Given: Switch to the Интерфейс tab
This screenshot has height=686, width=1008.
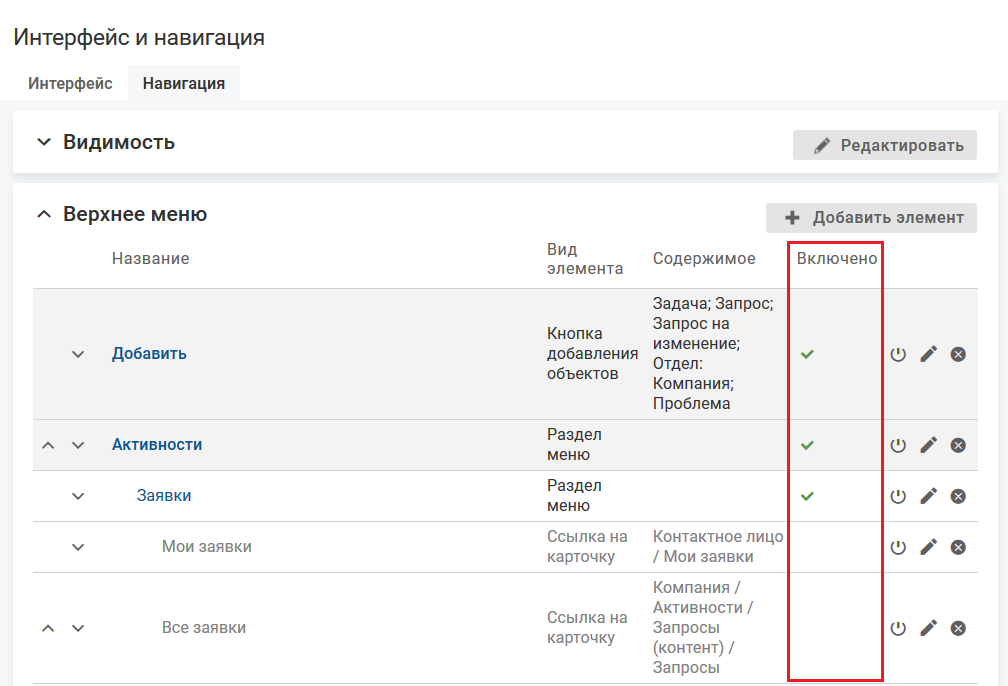Looking at the screenshot, I should (70, 83).
